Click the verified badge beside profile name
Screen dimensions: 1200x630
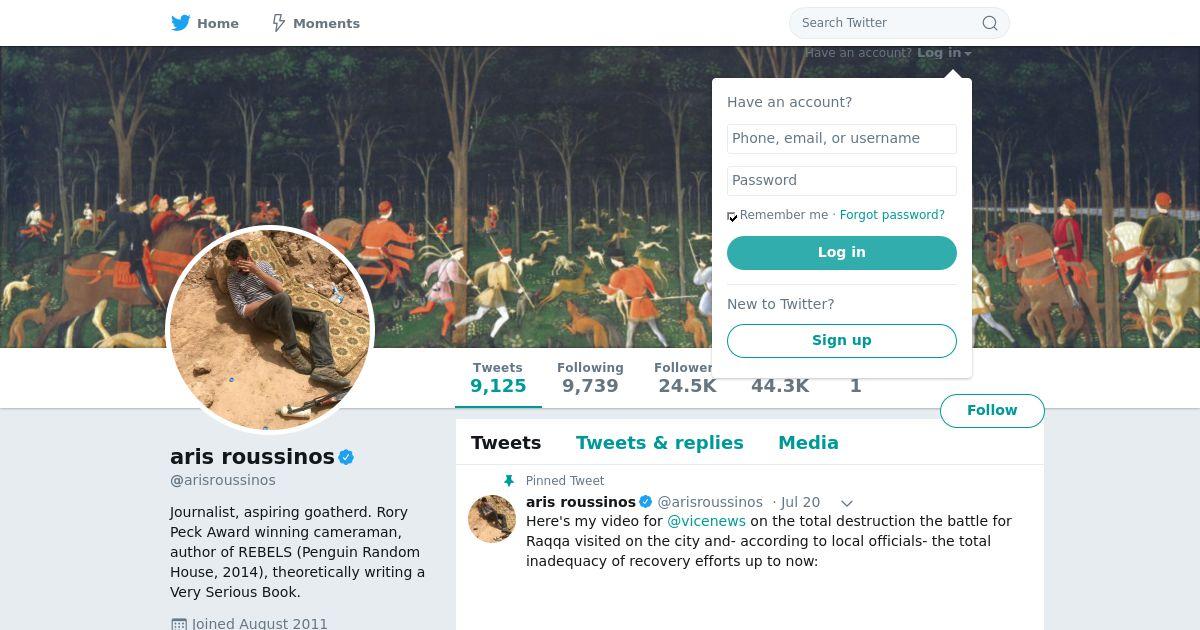point(347,457)
